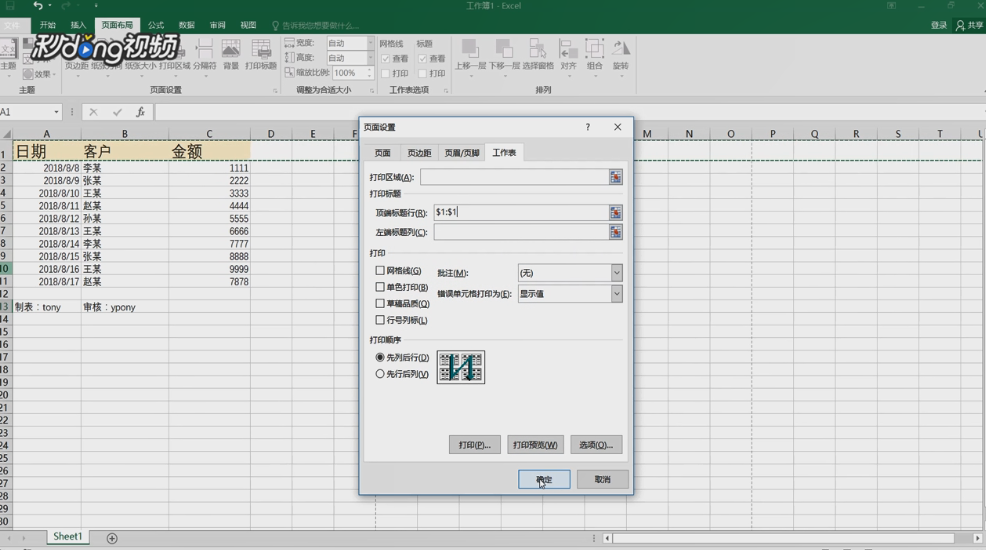This screenshot has width=986, height=550.
Task: Click the 打印预览(W) button
Action: click(535, 445)
